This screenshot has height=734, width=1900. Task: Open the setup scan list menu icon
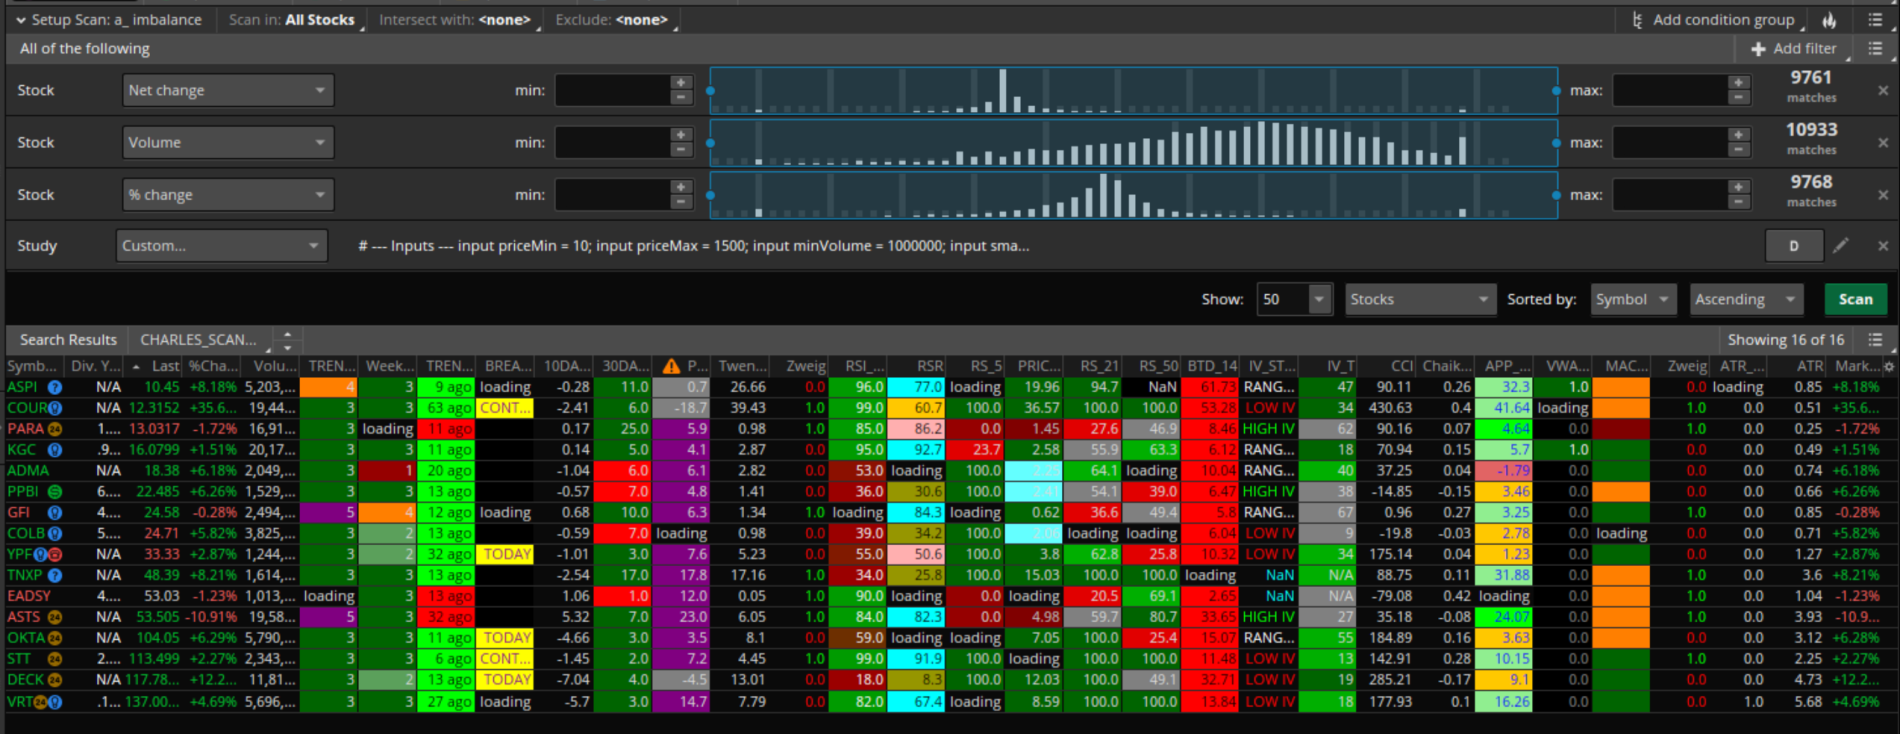coord(1875,20)
